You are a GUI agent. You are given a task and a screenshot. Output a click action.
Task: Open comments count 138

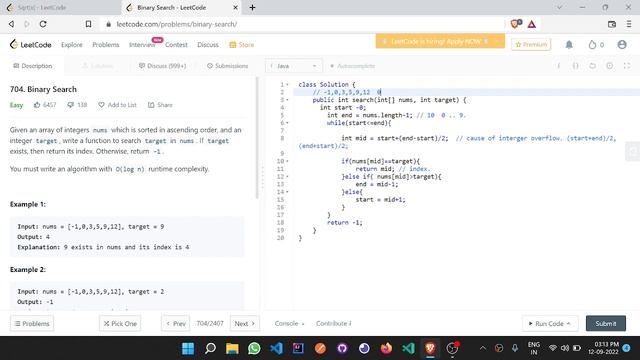click(x=77, y=105)
